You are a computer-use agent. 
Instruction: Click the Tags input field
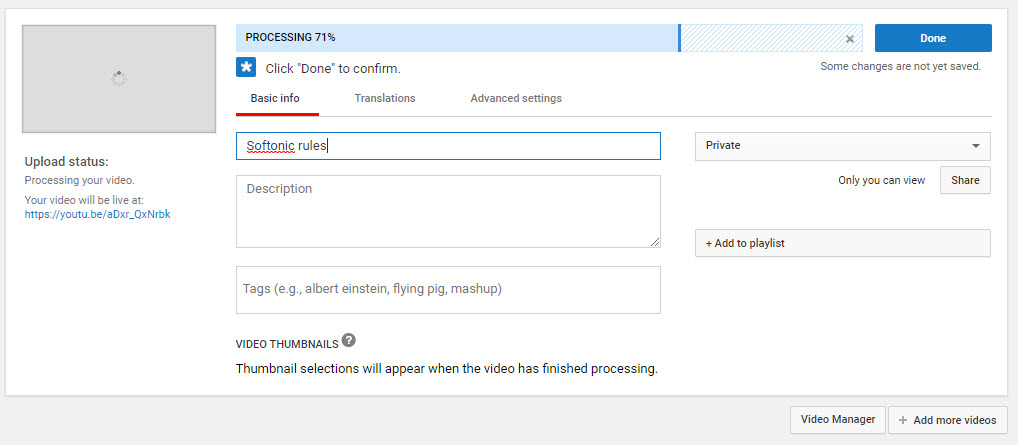point(448,289)
